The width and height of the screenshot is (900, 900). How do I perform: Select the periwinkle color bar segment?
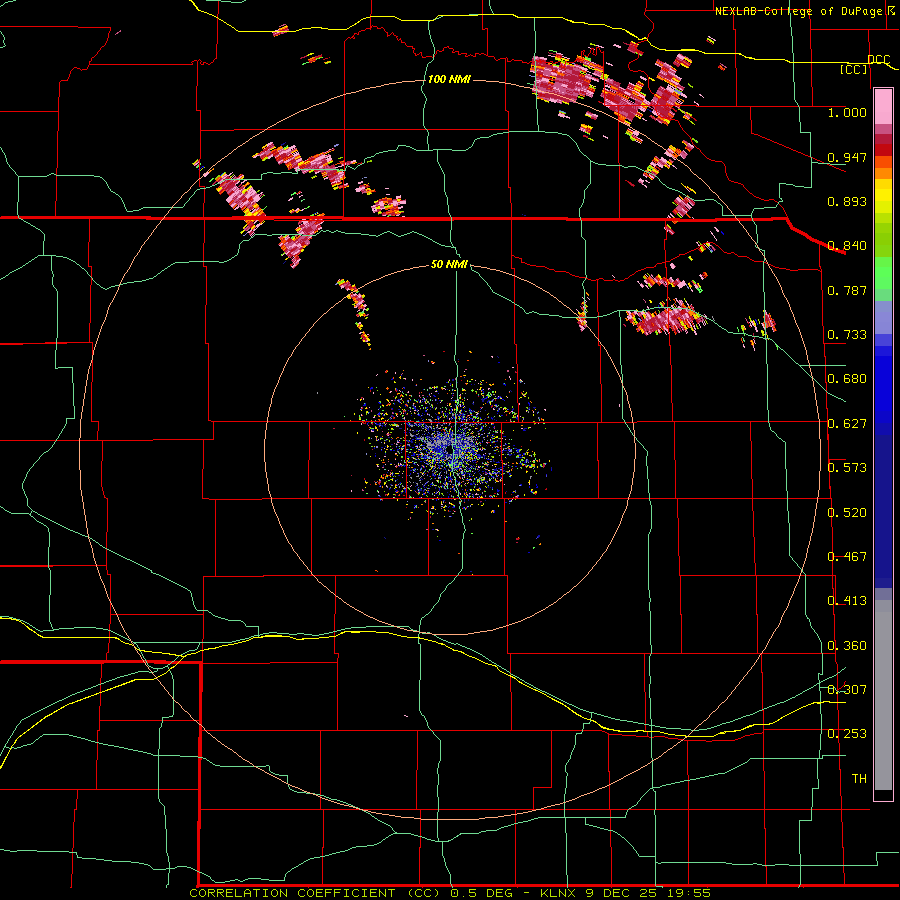click(x=883, y=318)
